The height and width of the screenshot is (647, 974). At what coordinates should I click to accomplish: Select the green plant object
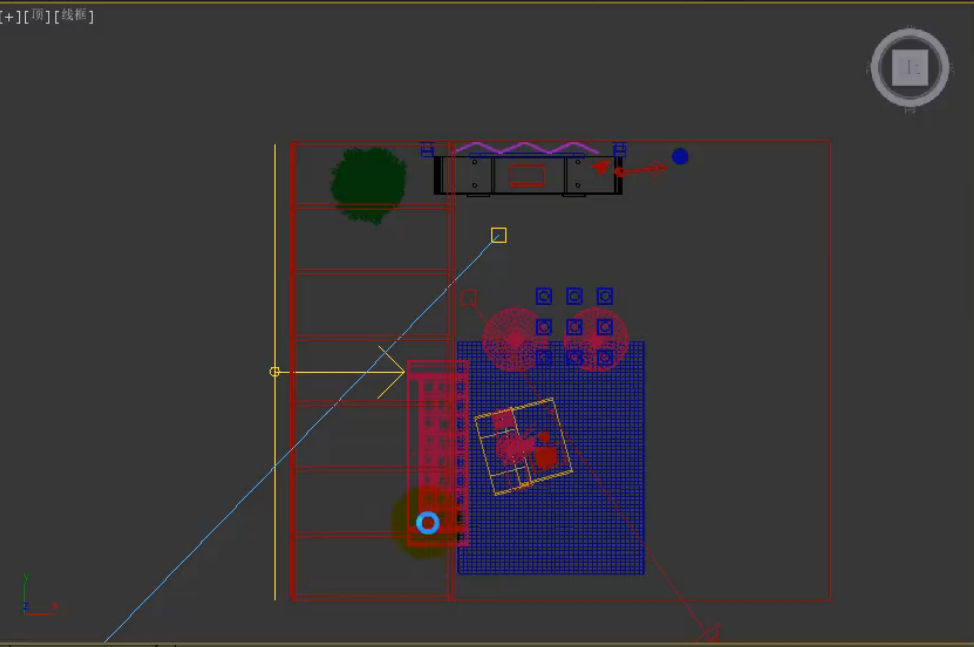(x=369, y=183)
